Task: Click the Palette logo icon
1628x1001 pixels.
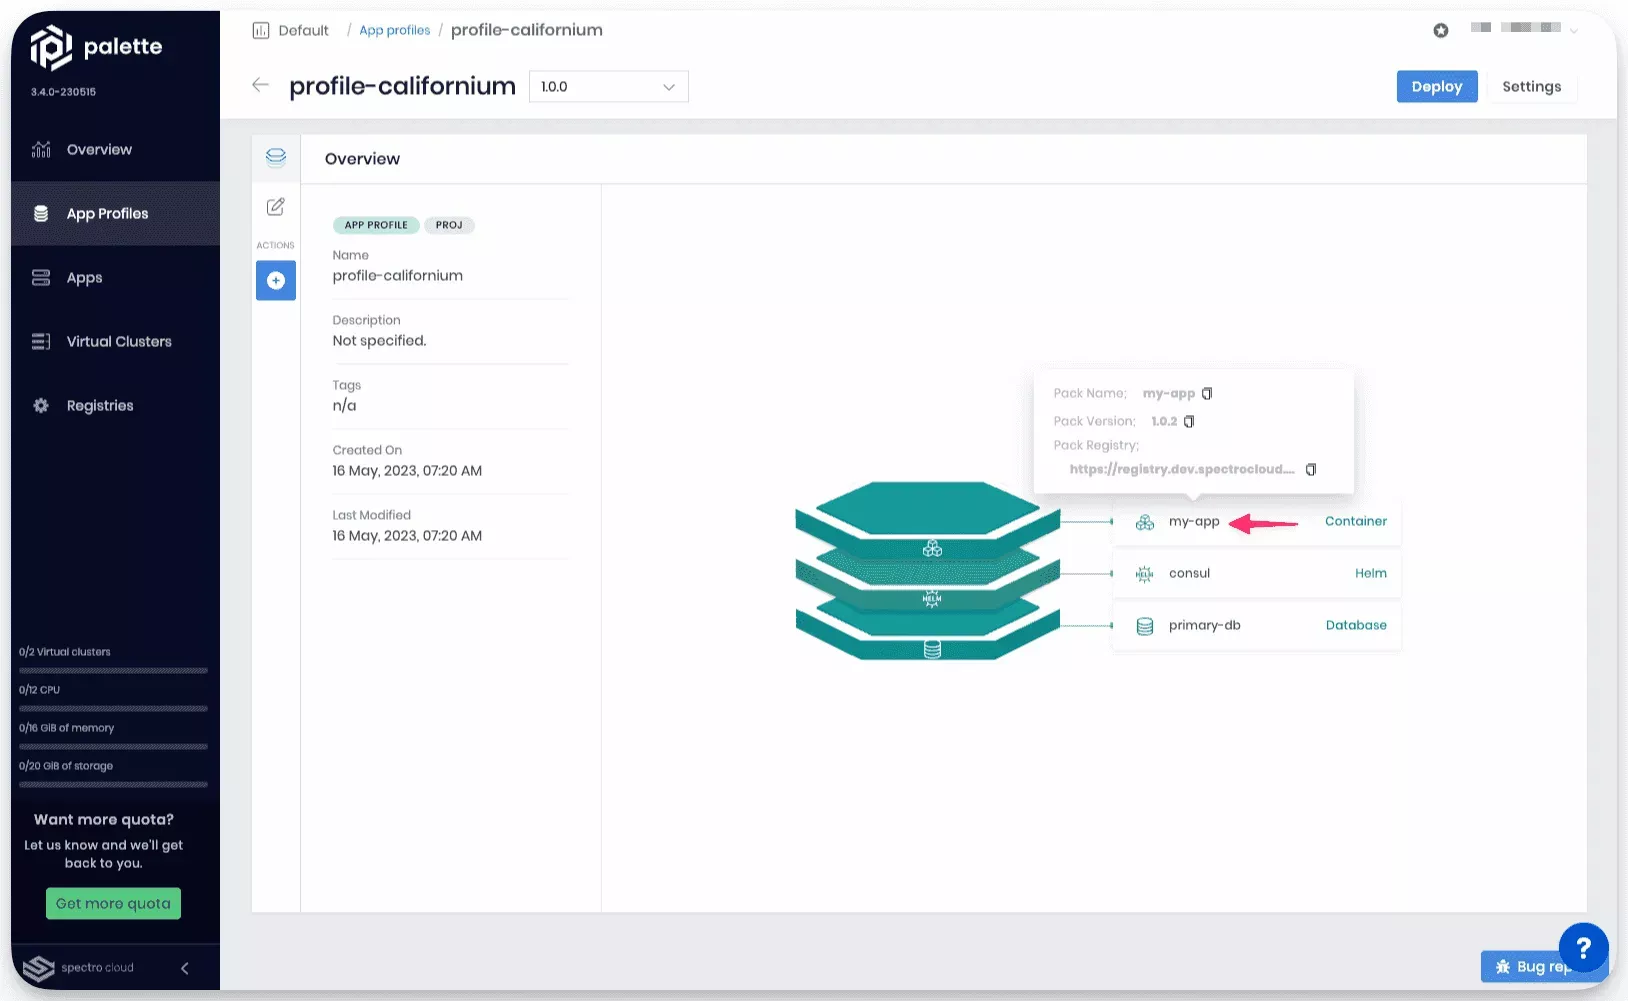Action: 51,47
